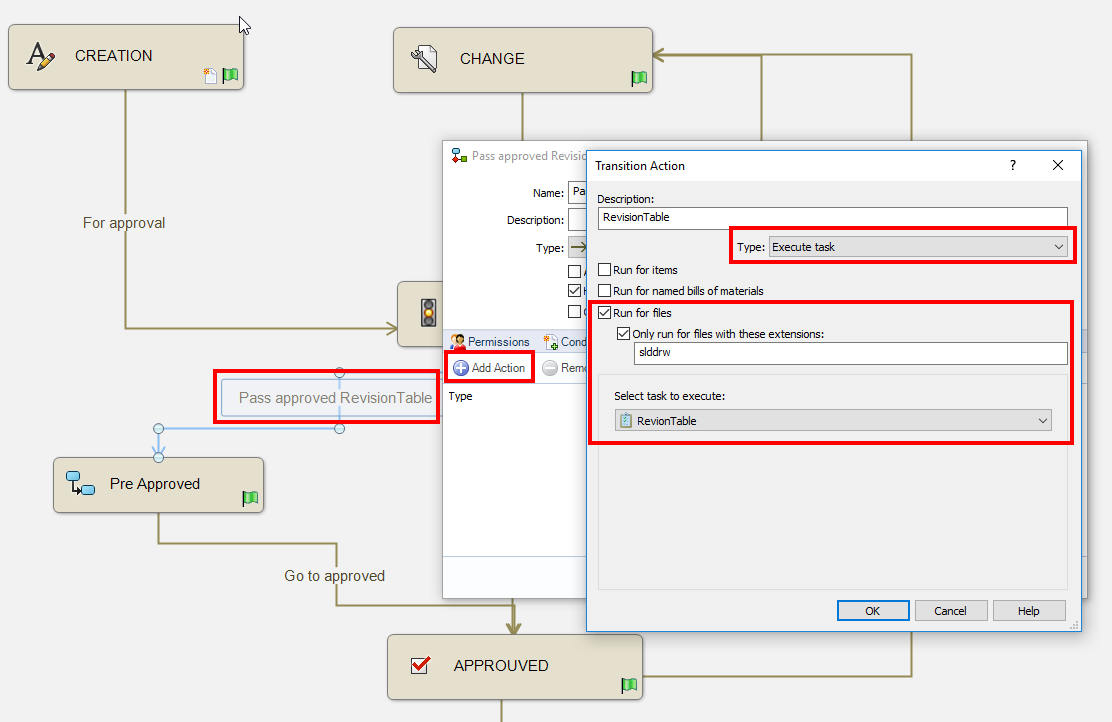The width and height of the screenshot is (1112, 722).
Task: Click the Cancel button
Action: pos(950,611)
